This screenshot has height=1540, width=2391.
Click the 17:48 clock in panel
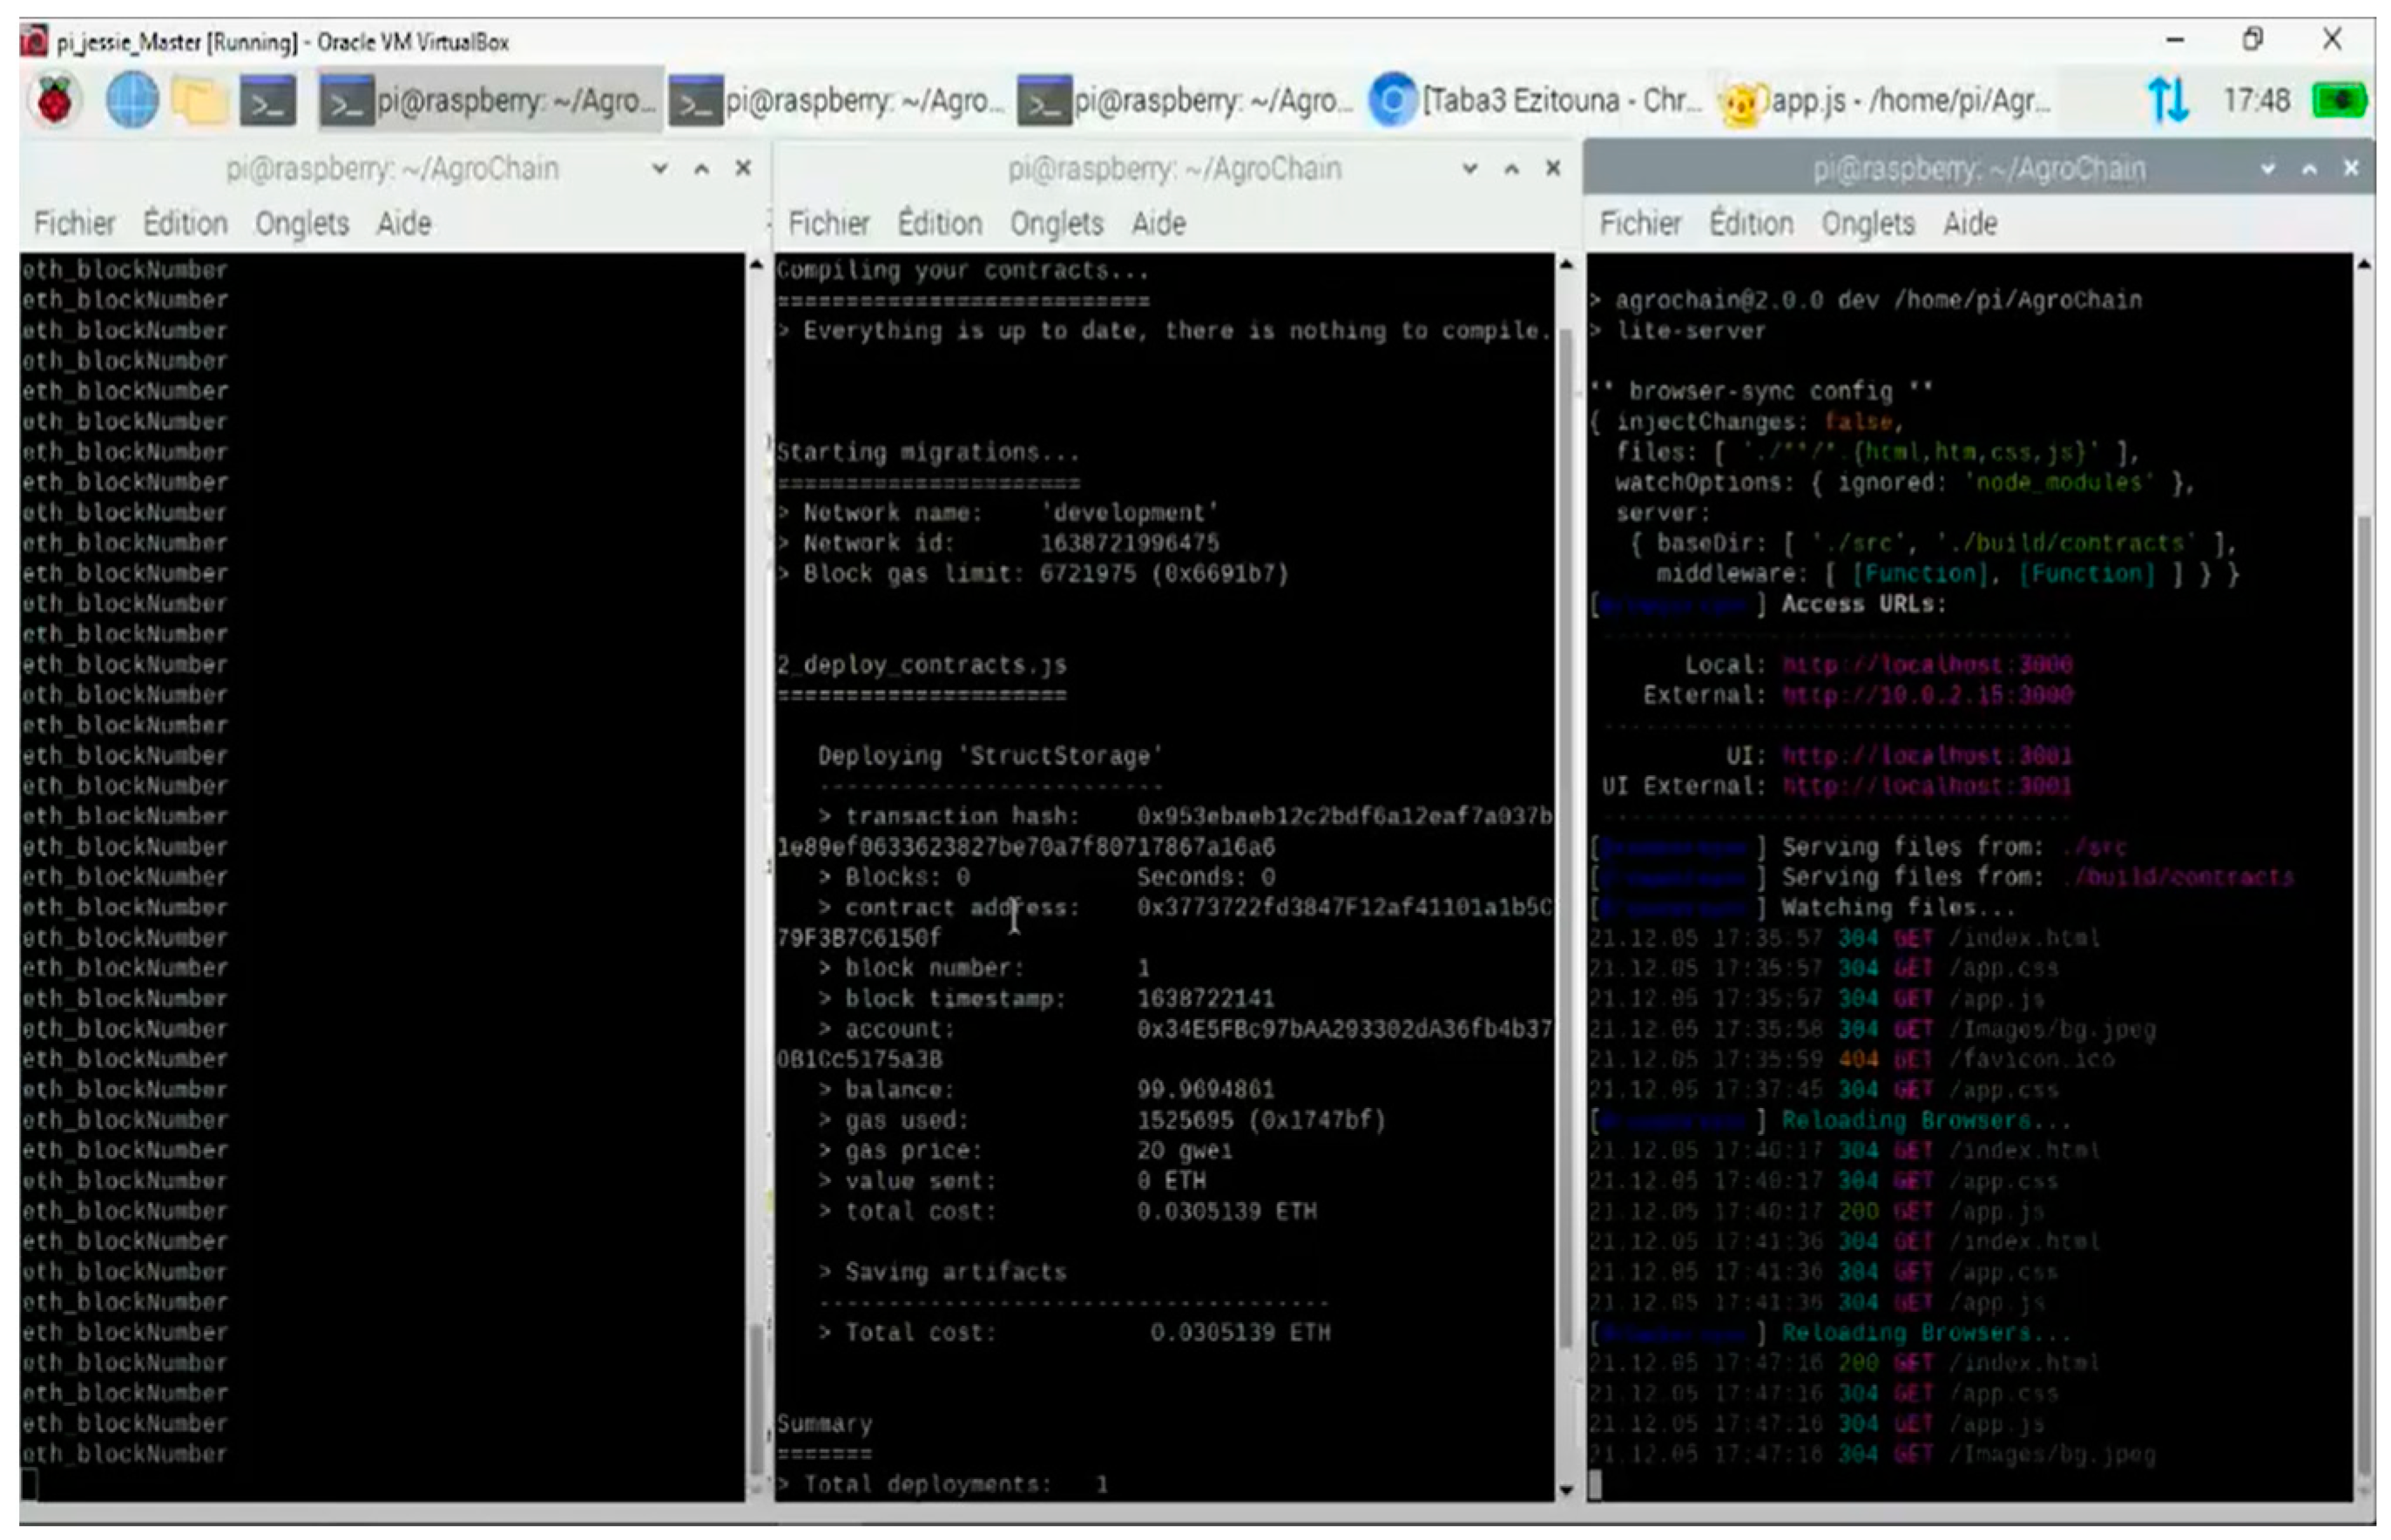[2255, 101]
